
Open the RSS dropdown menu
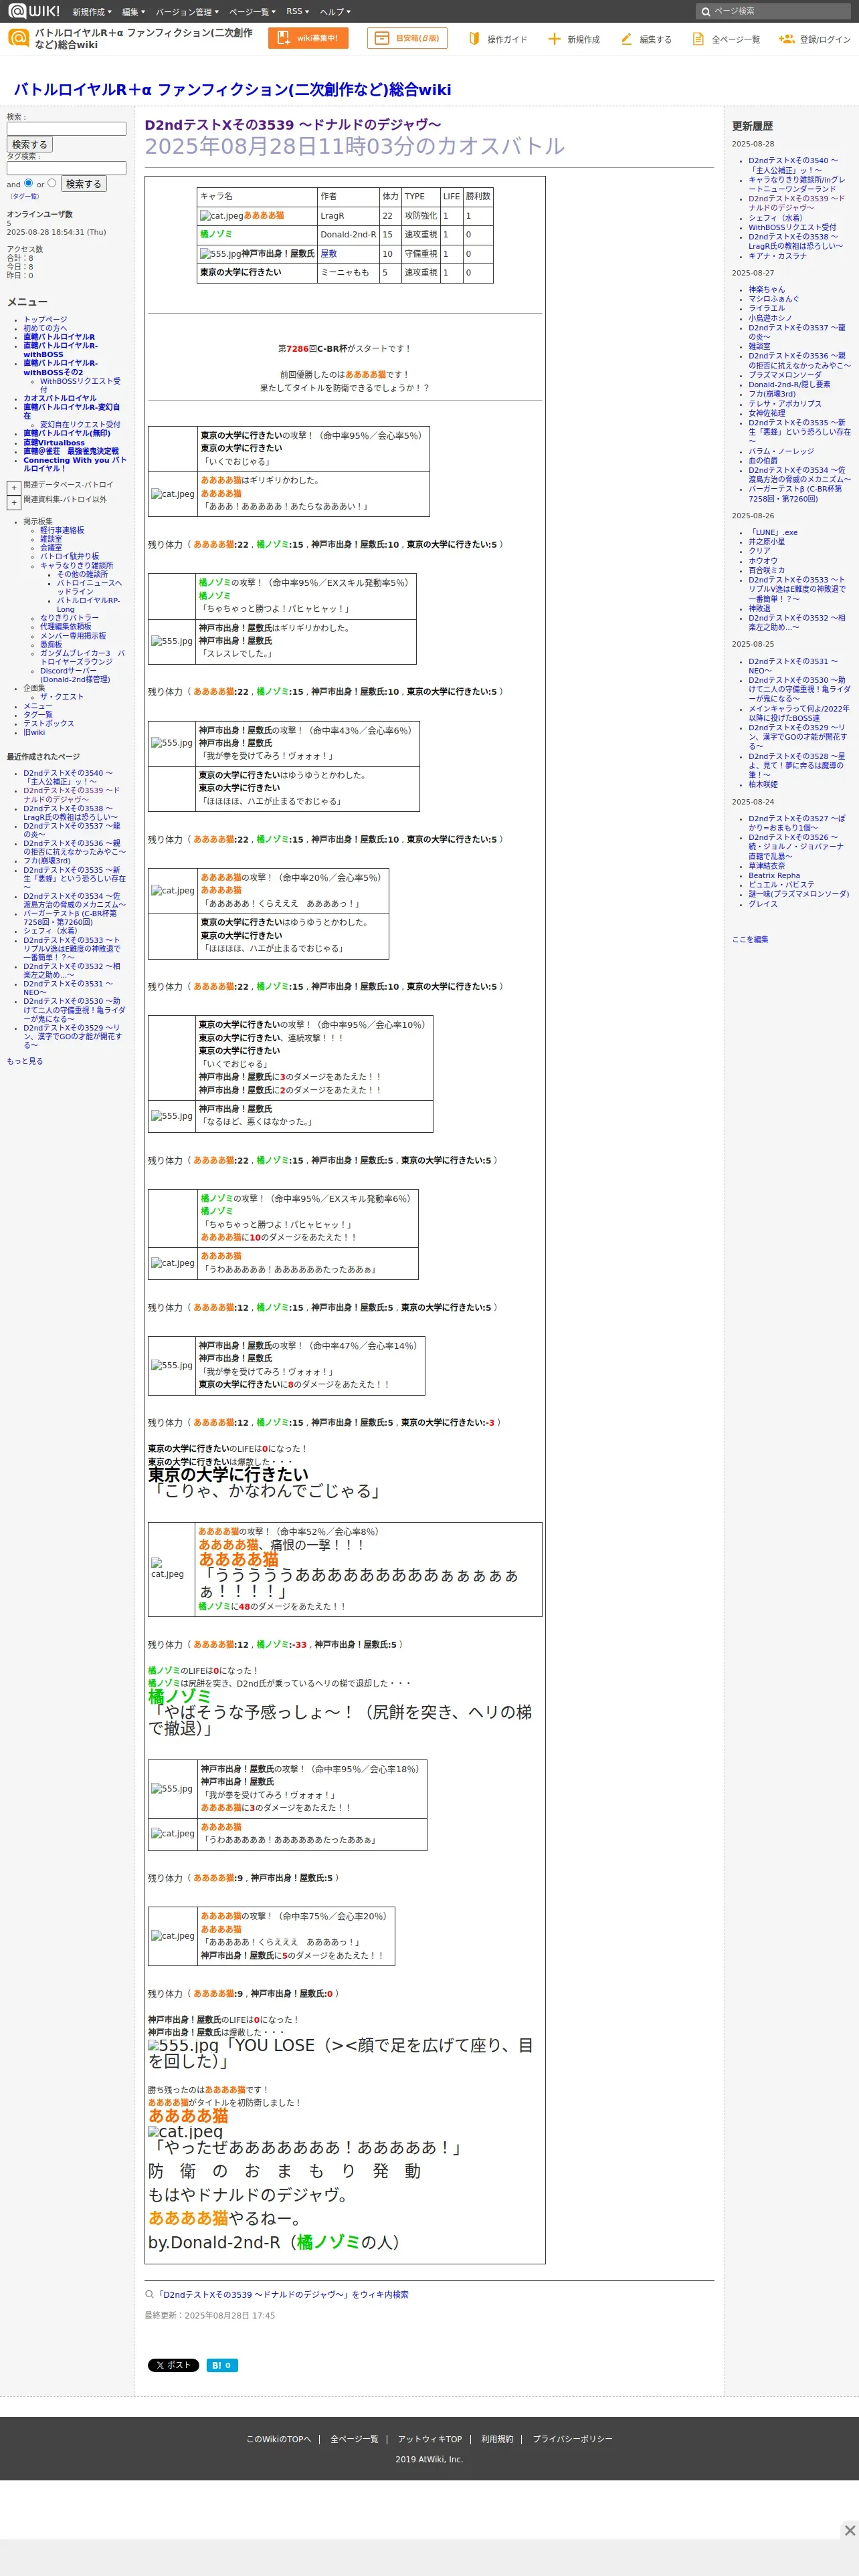coord(298,12)
